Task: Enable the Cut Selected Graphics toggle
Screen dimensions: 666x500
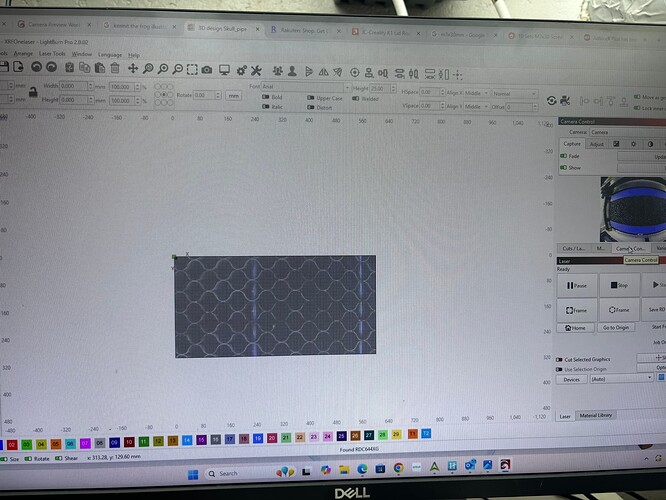Action: (560, 358)
